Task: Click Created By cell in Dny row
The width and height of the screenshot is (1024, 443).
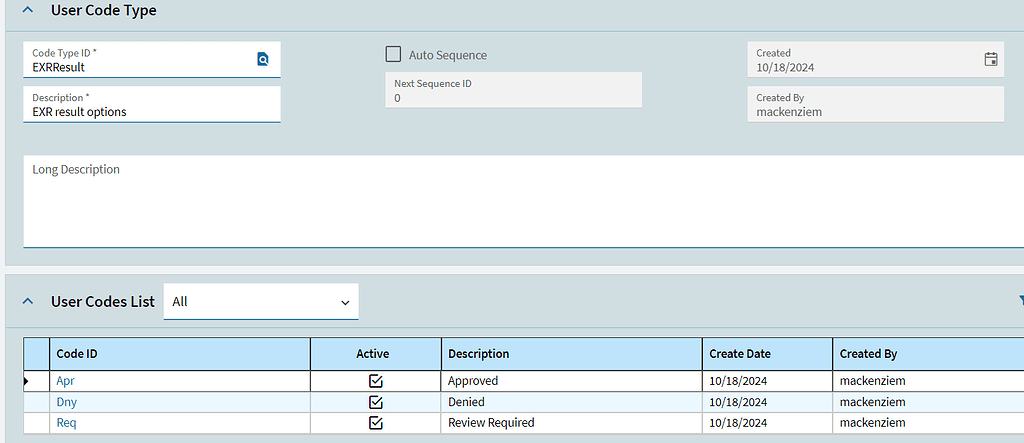Action: pos(928,402)
